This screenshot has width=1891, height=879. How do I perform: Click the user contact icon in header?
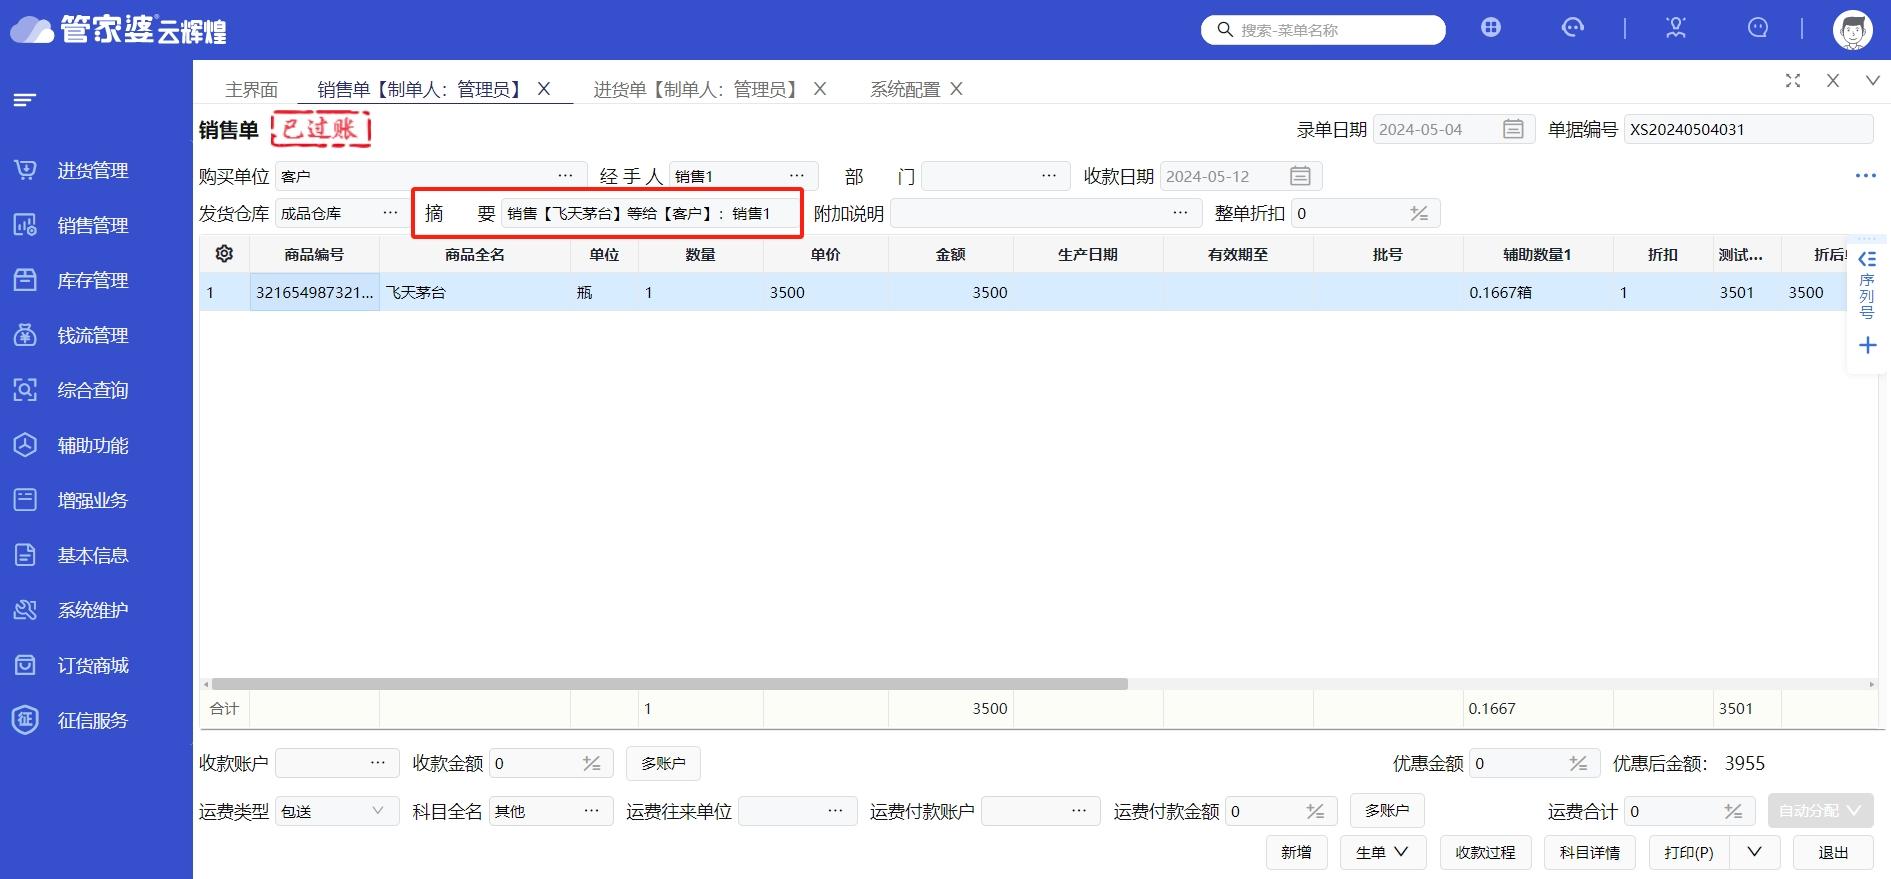coord(1676,28)
